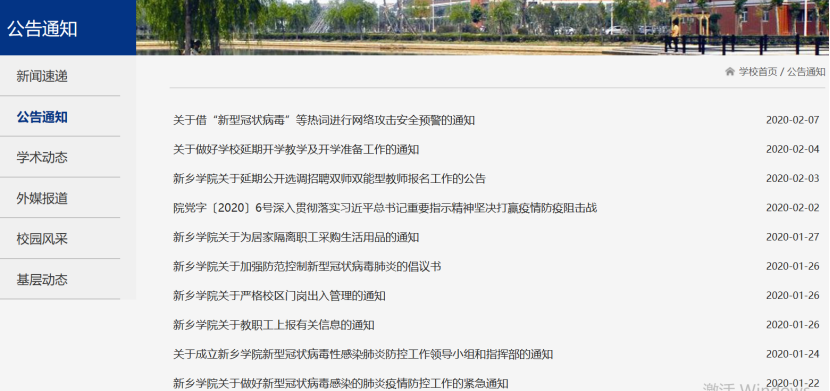Open the 双师双能型教师报名 announcement
This screenshot has height=391, width=830.
329,179
